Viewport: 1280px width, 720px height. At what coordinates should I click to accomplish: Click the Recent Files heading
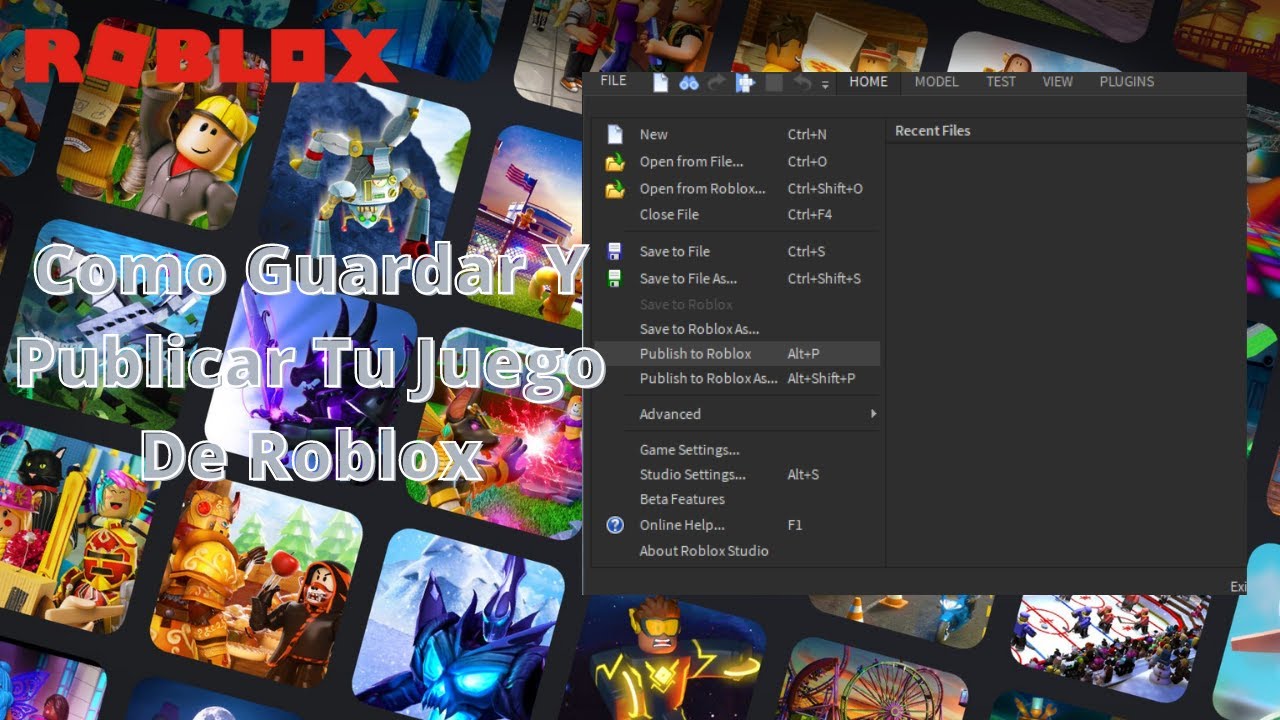pos(932,131)
